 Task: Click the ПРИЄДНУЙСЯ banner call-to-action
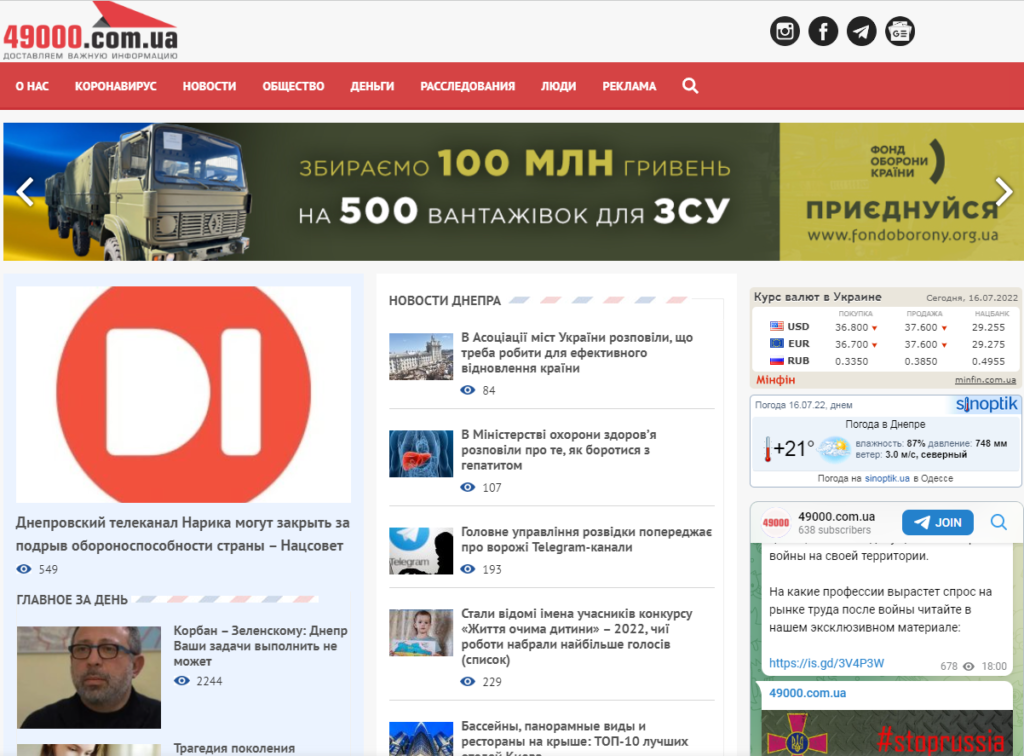pyautogui.click(x=902, y=210)
